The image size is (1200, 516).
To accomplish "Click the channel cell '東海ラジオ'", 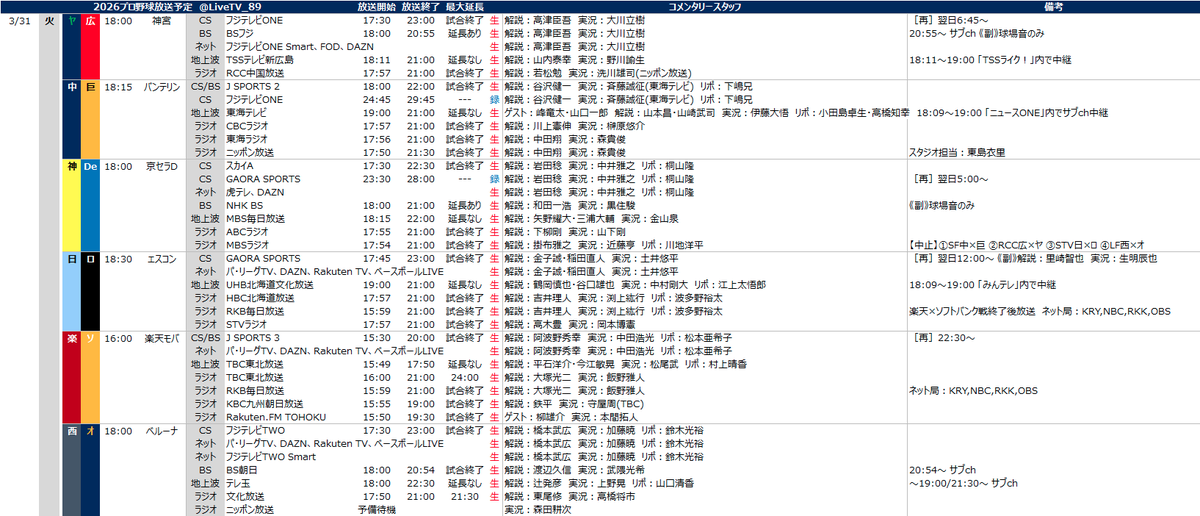I will point(248,138).
